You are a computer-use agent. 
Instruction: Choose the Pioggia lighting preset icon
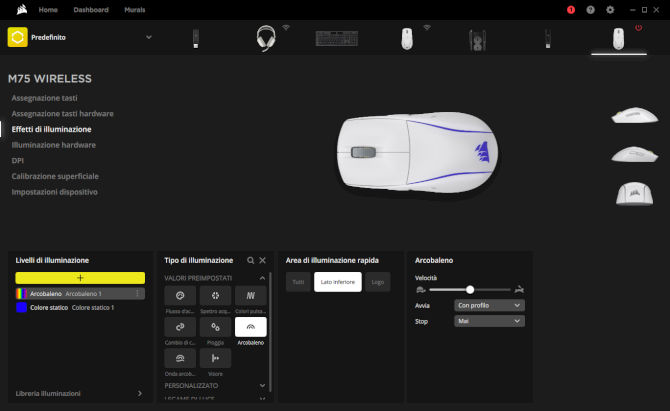215,327
